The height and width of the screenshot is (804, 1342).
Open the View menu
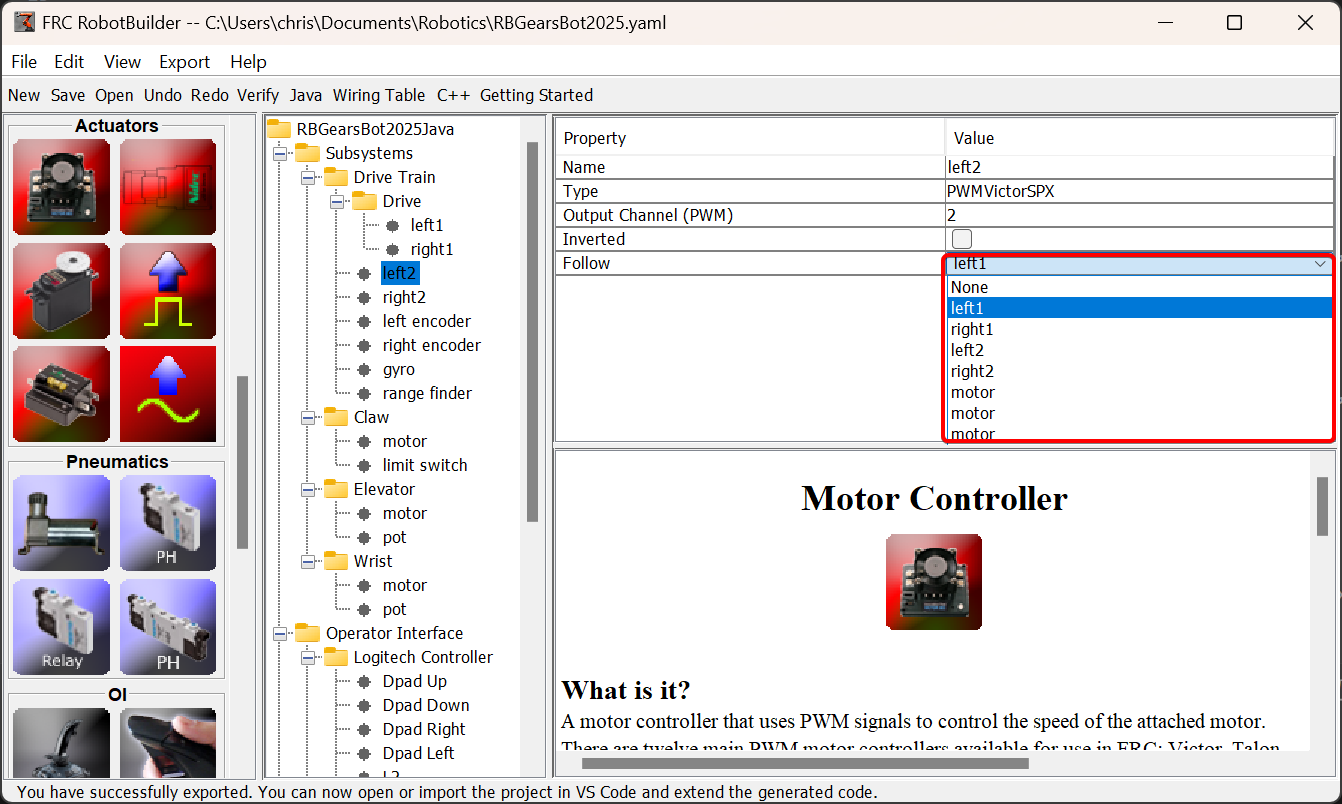point(122,62)
